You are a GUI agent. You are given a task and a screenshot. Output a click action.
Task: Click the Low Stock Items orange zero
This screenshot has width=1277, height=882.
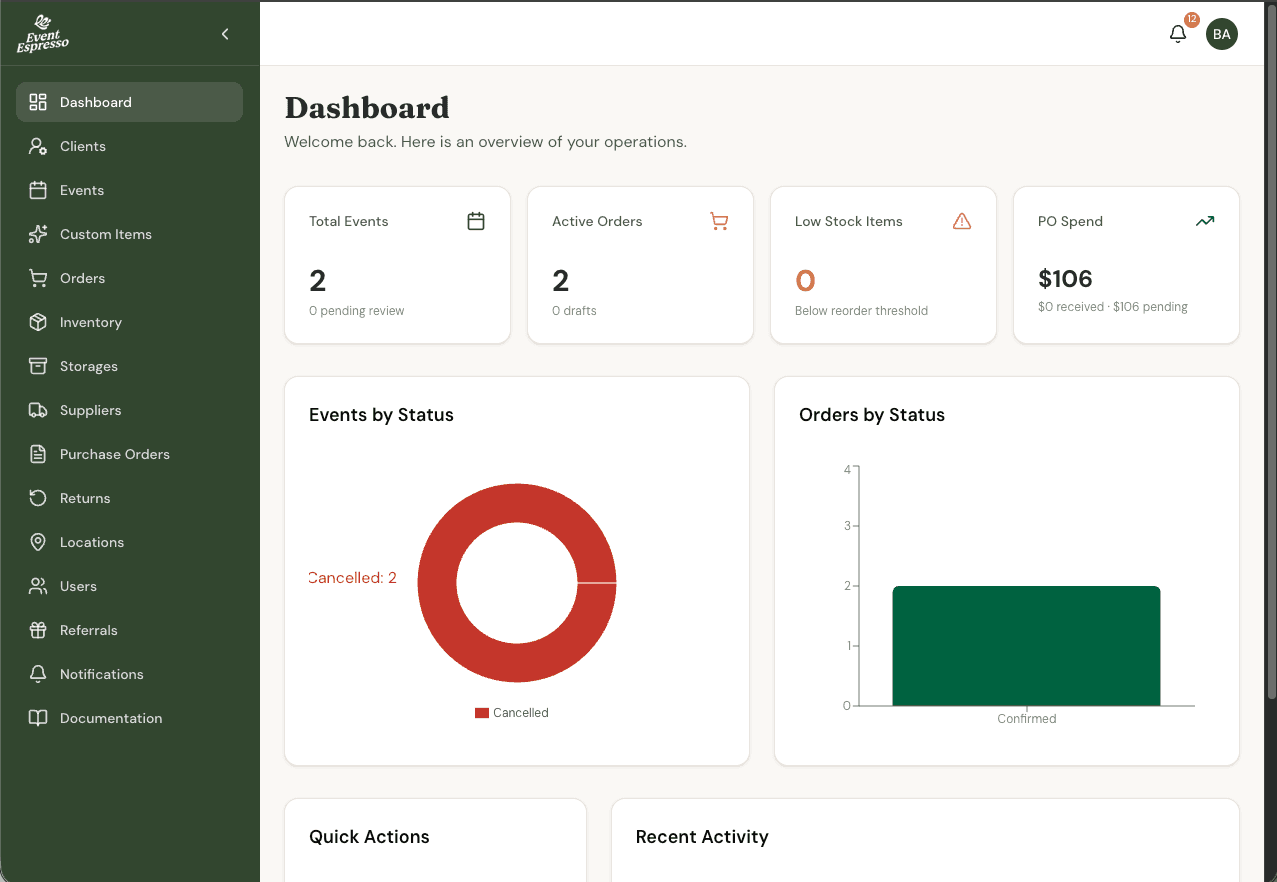pos(805,281)
